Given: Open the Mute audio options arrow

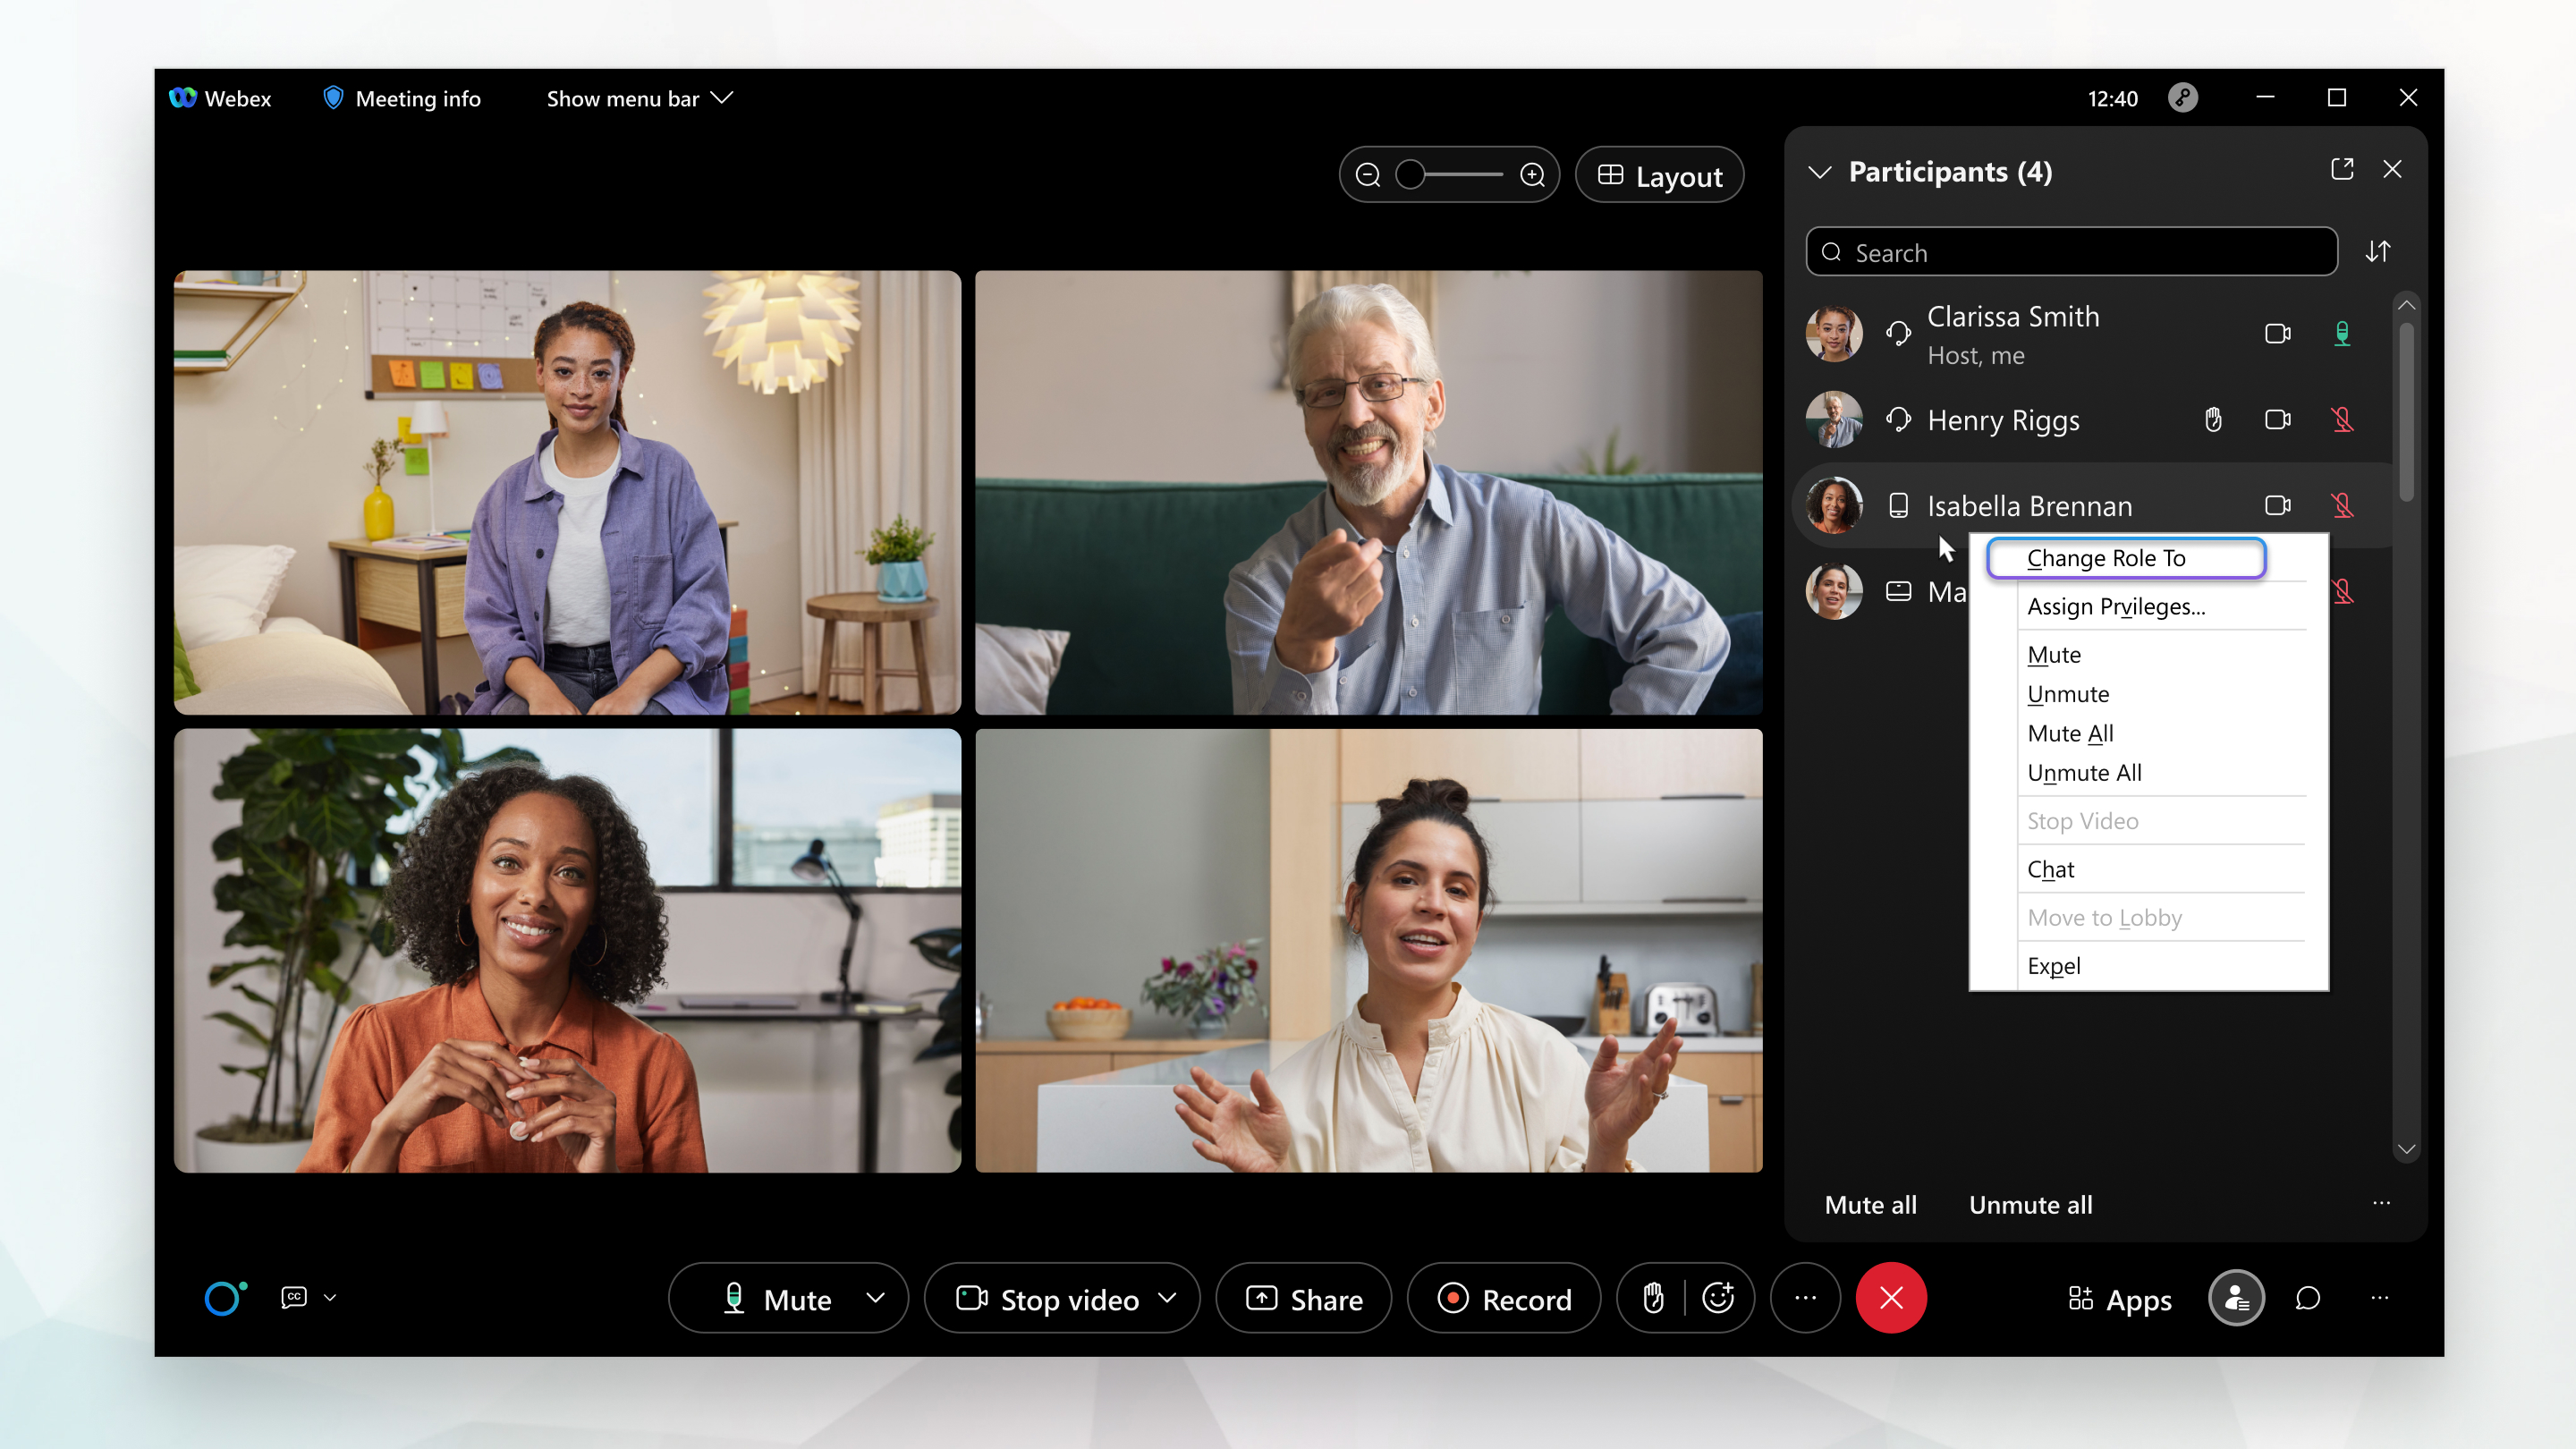Looking at the screenshot, I should [875, 1298].
